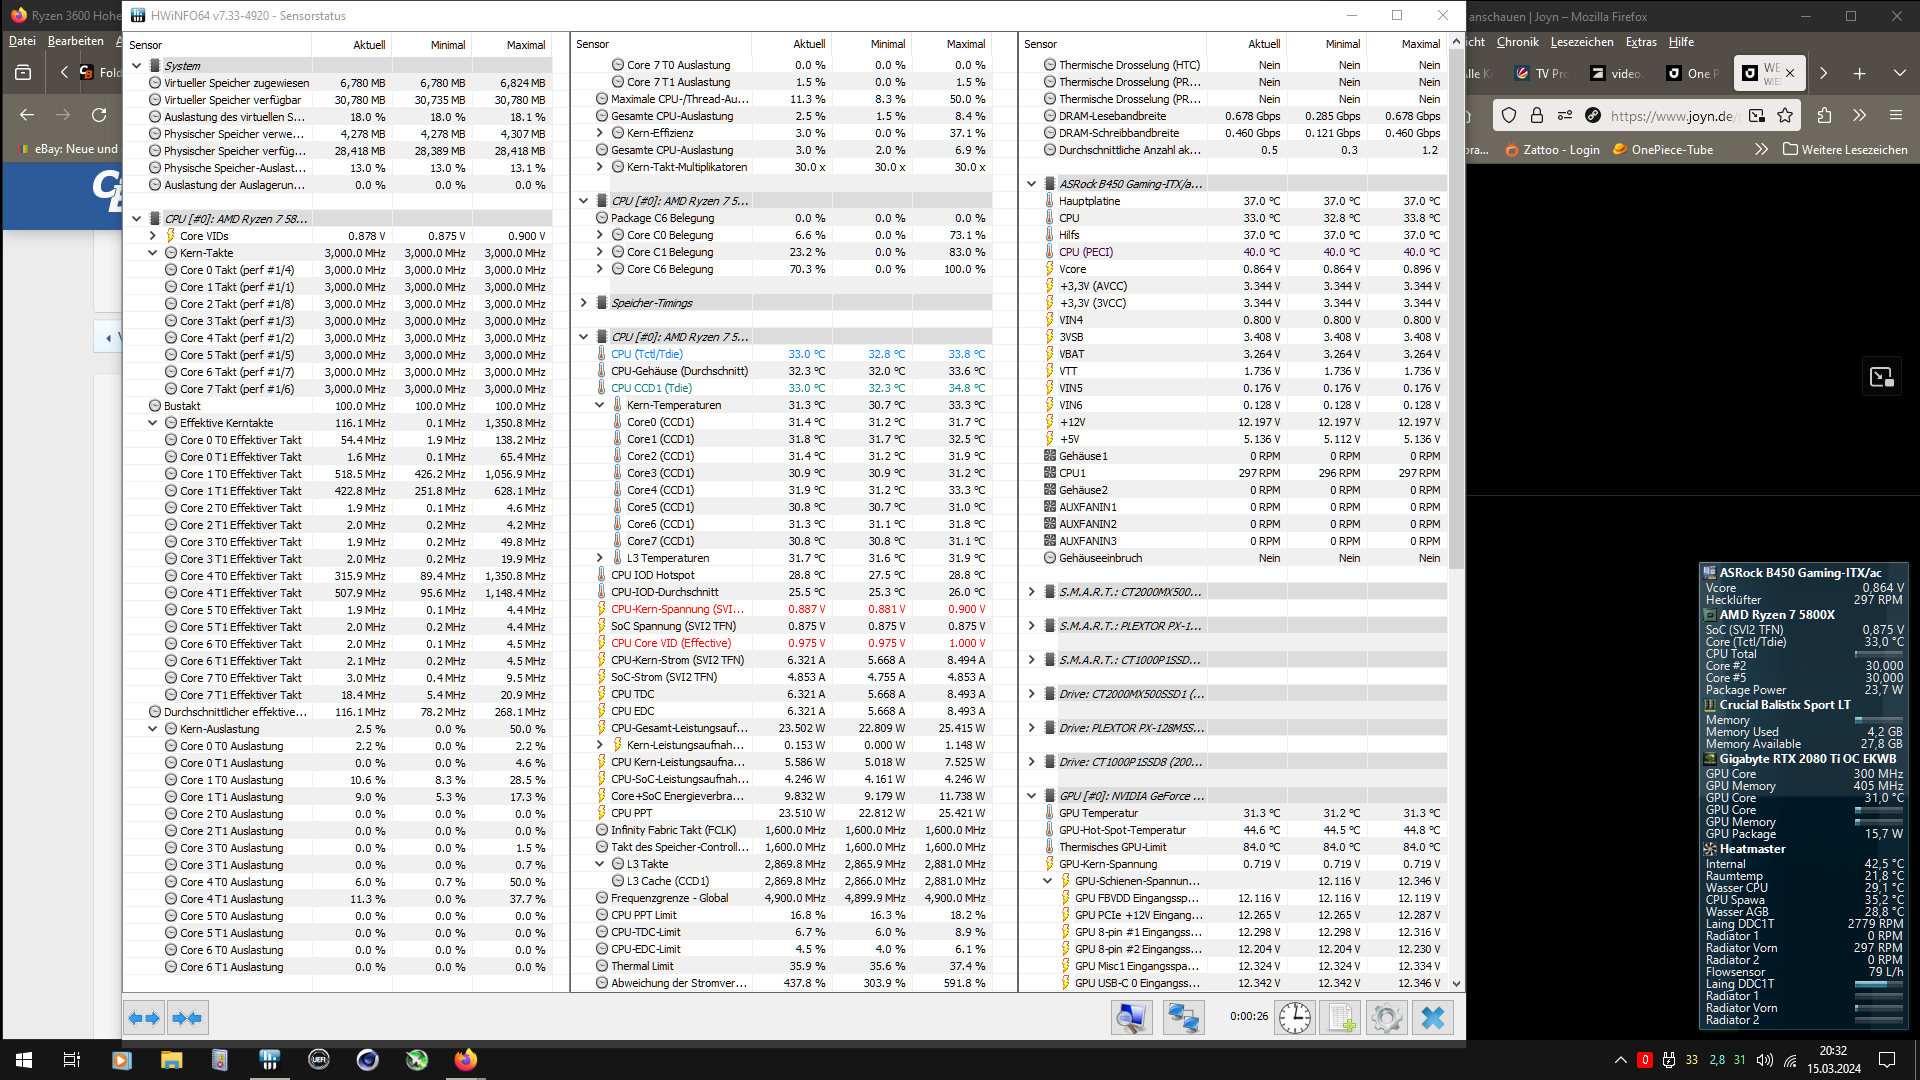Click the clock reset-timer icon
Viewport: 1920px width, 1080px height.
(1294, 1018)
